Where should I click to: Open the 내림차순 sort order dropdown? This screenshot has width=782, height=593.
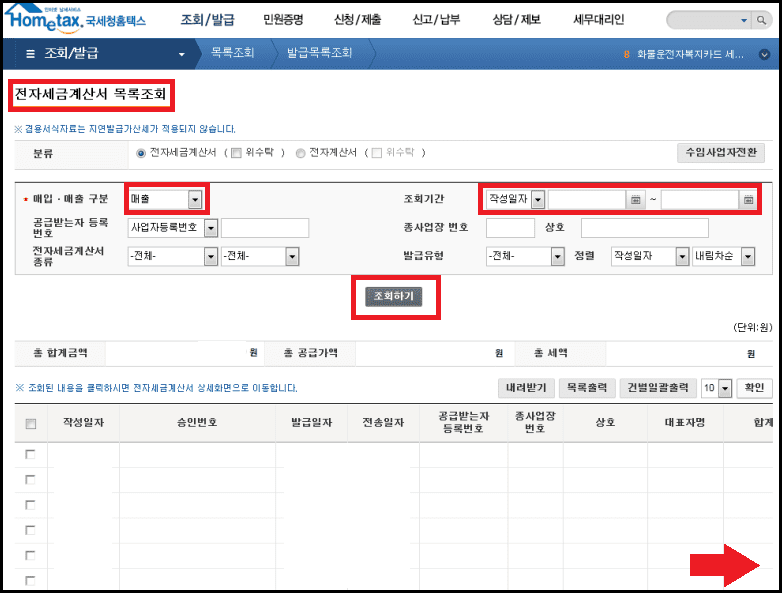click(x=723, y=256)
